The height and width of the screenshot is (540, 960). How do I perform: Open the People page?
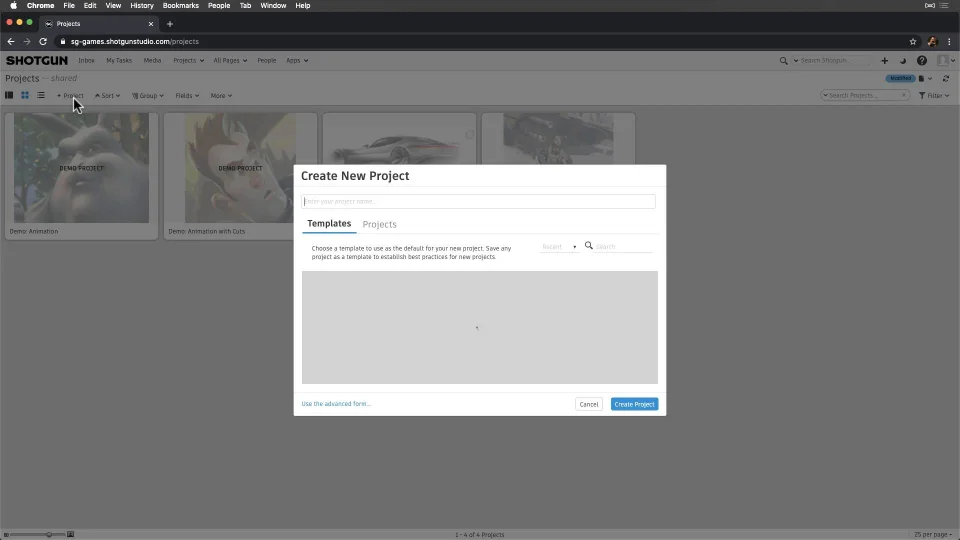pos(266,61)
